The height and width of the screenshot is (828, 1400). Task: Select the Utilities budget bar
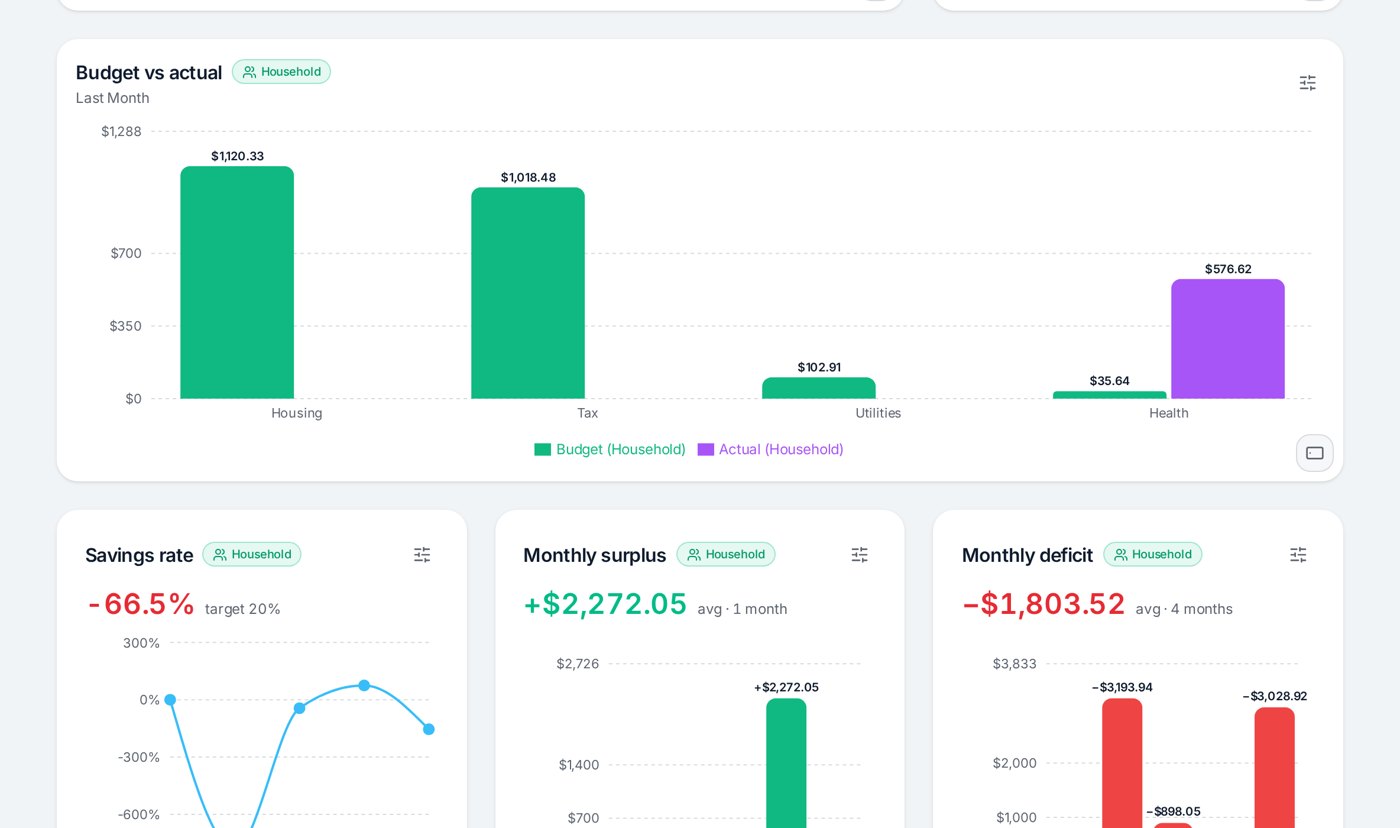819,388
